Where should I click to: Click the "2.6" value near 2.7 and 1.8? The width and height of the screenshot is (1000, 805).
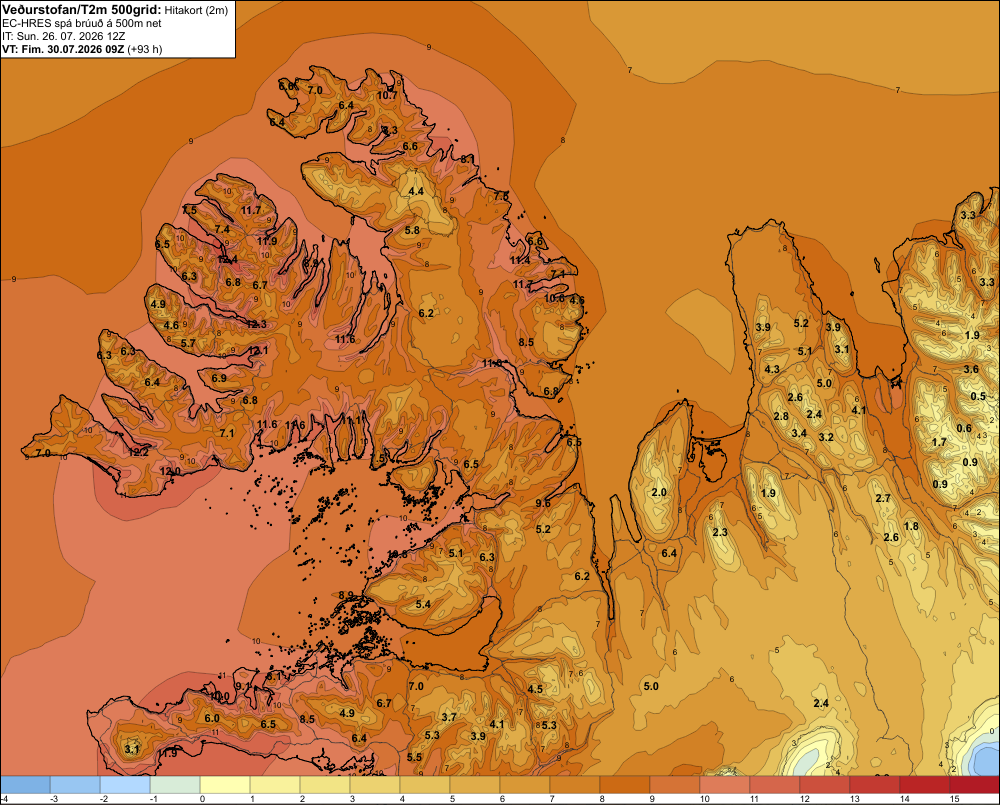tap(891, 537)
